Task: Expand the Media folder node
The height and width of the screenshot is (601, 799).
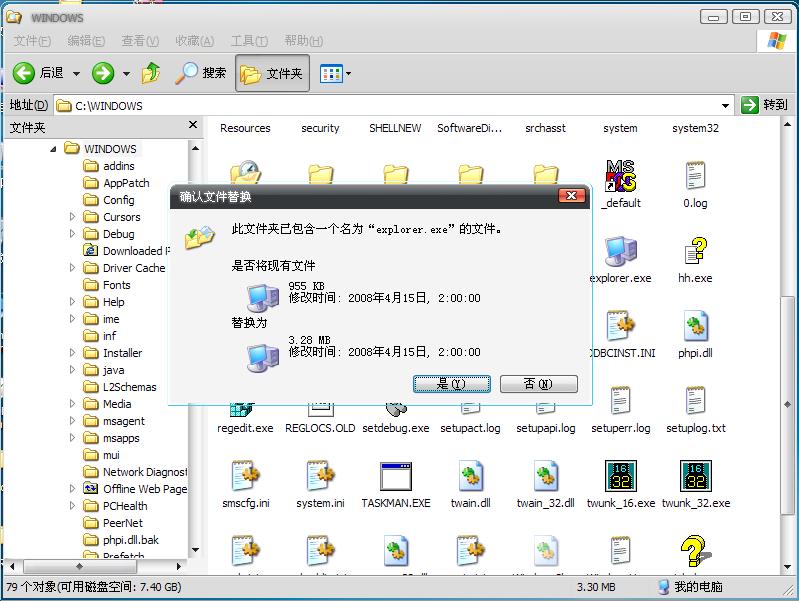Action: (x=72, y=404)
